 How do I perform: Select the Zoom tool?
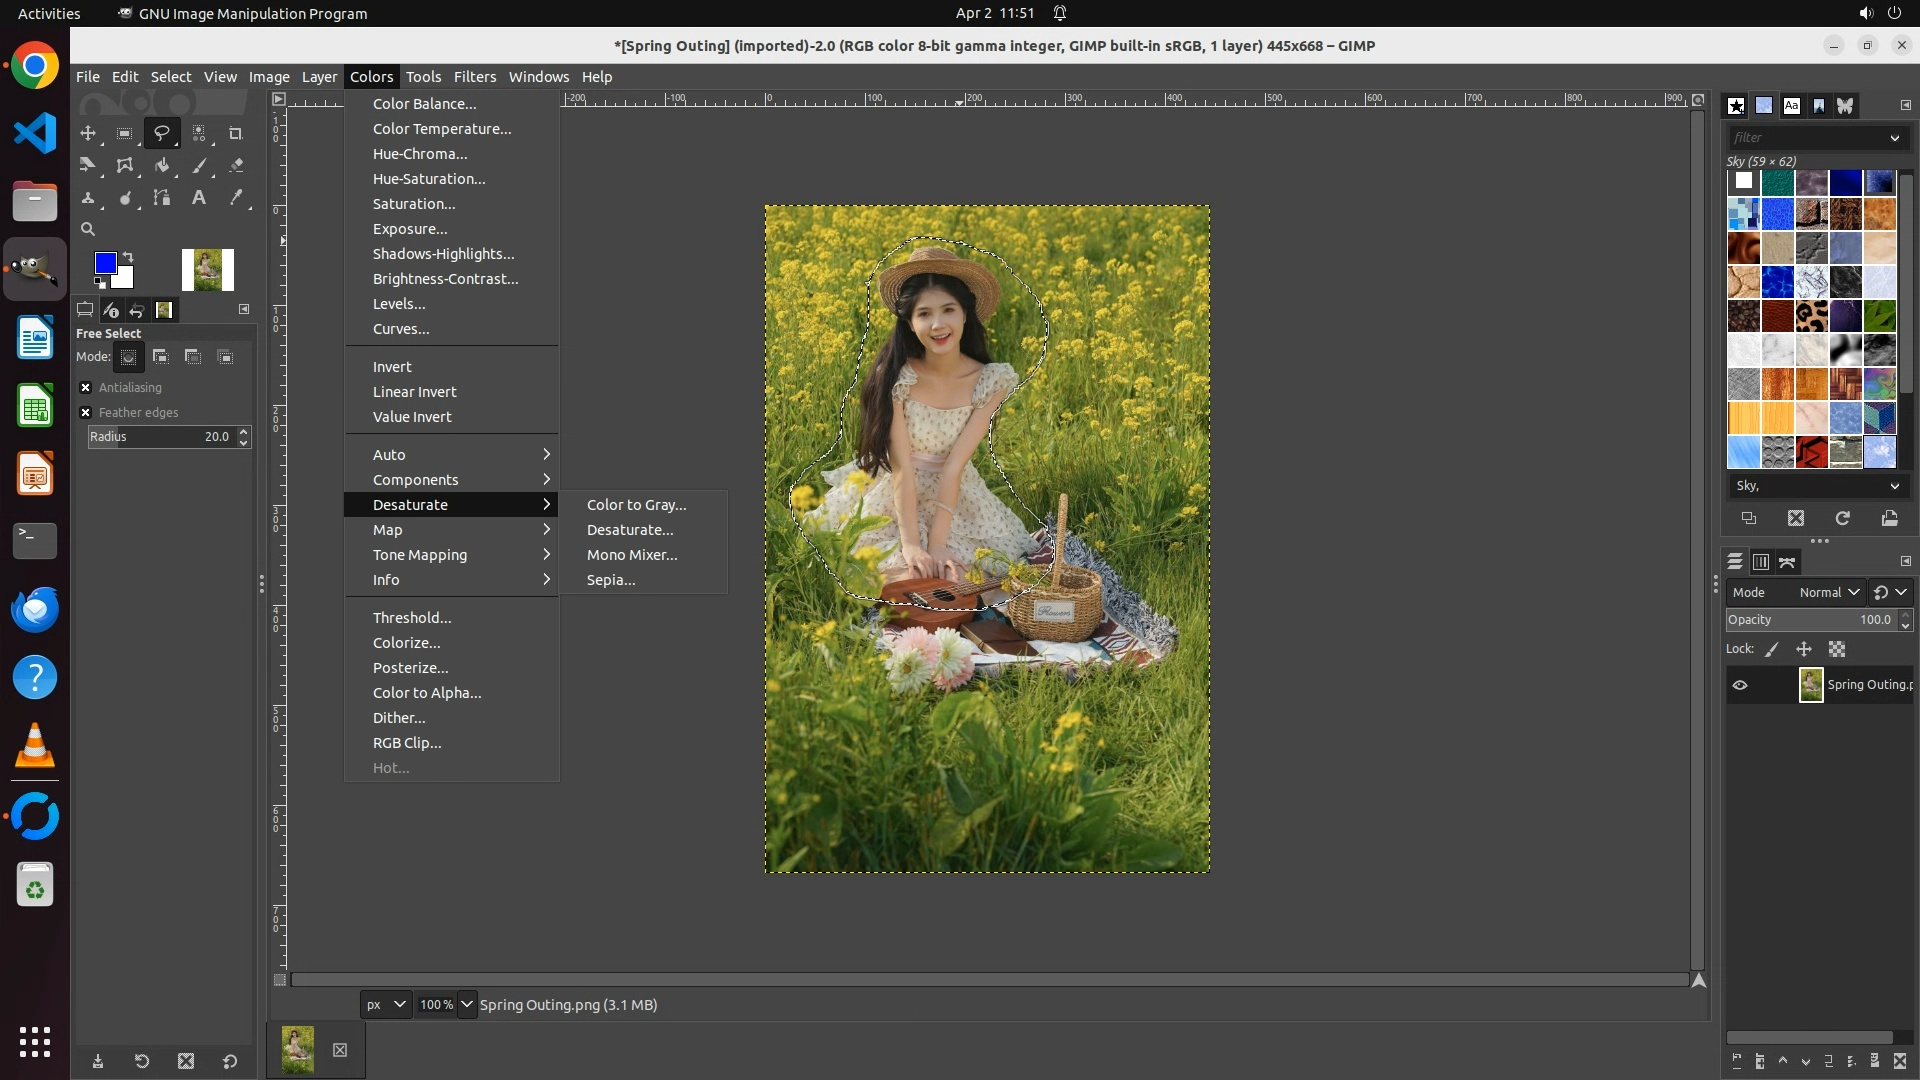click(88, 229)
